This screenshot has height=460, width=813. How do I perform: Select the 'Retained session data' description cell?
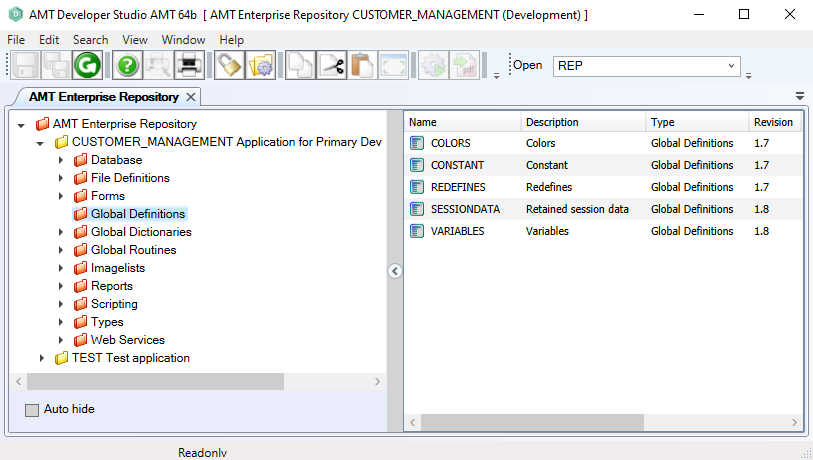coord(577,209)
